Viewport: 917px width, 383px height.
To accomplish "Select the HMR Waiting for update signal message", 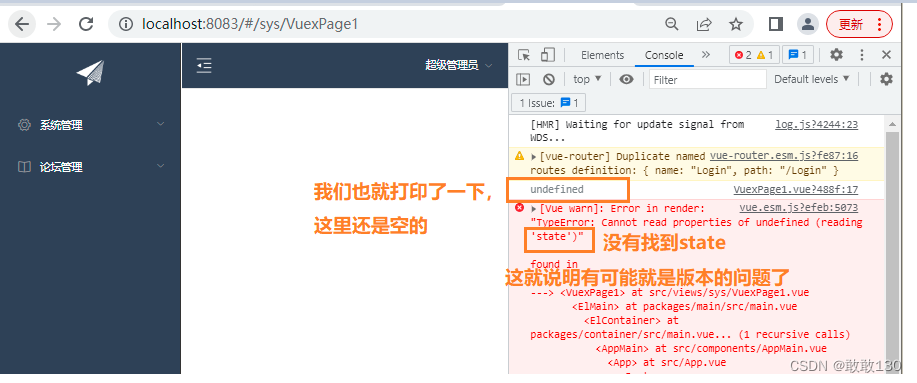I will [637, 131].
